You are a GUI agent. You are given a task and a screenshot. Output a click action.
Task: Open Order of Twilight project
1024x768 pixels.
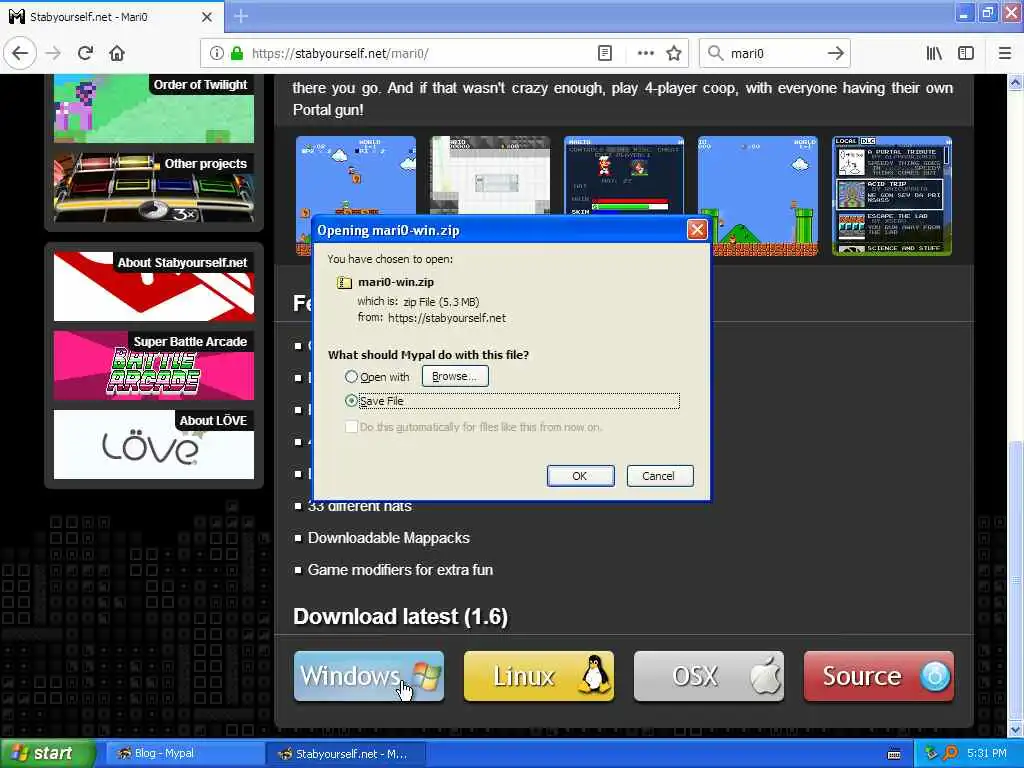click(x=154, y=108)
